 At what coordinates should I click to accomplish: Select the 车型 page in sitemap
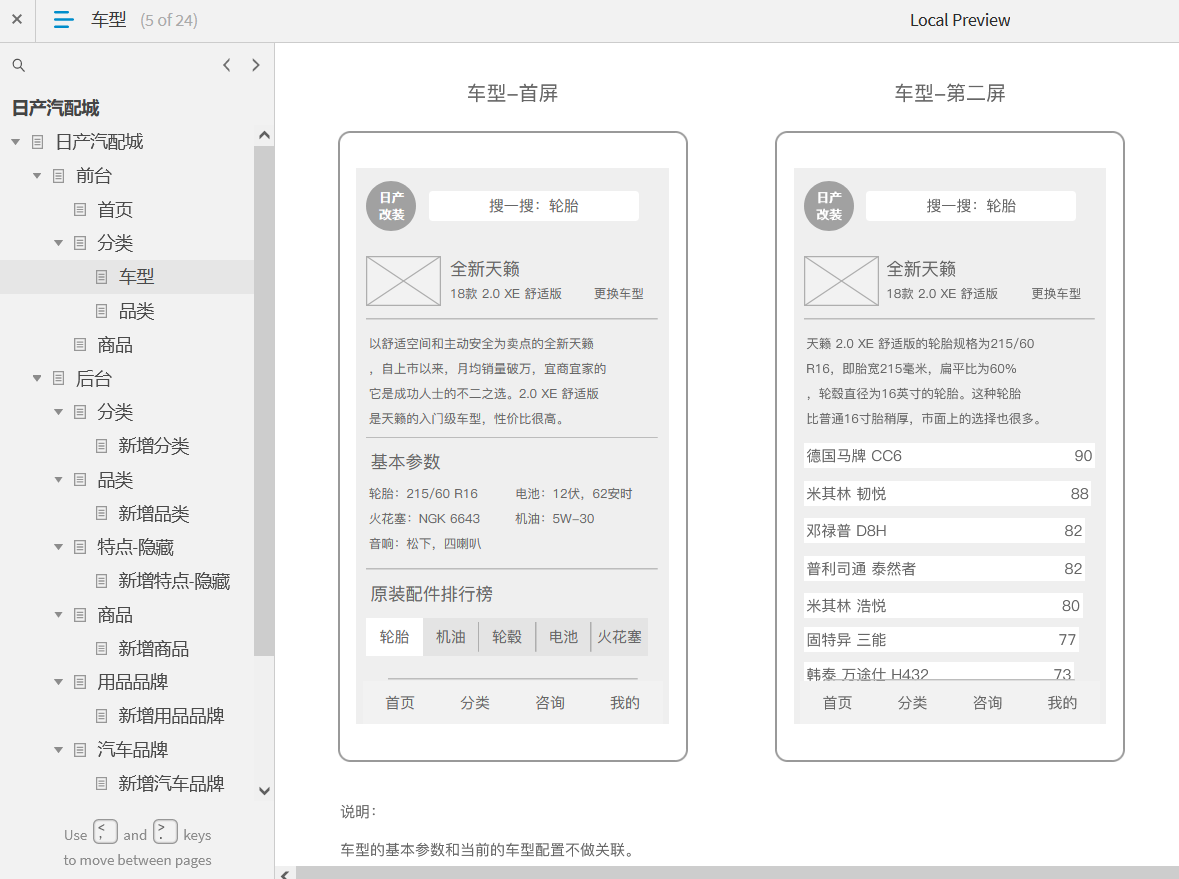pyautogui.click(x=136, y=277)
